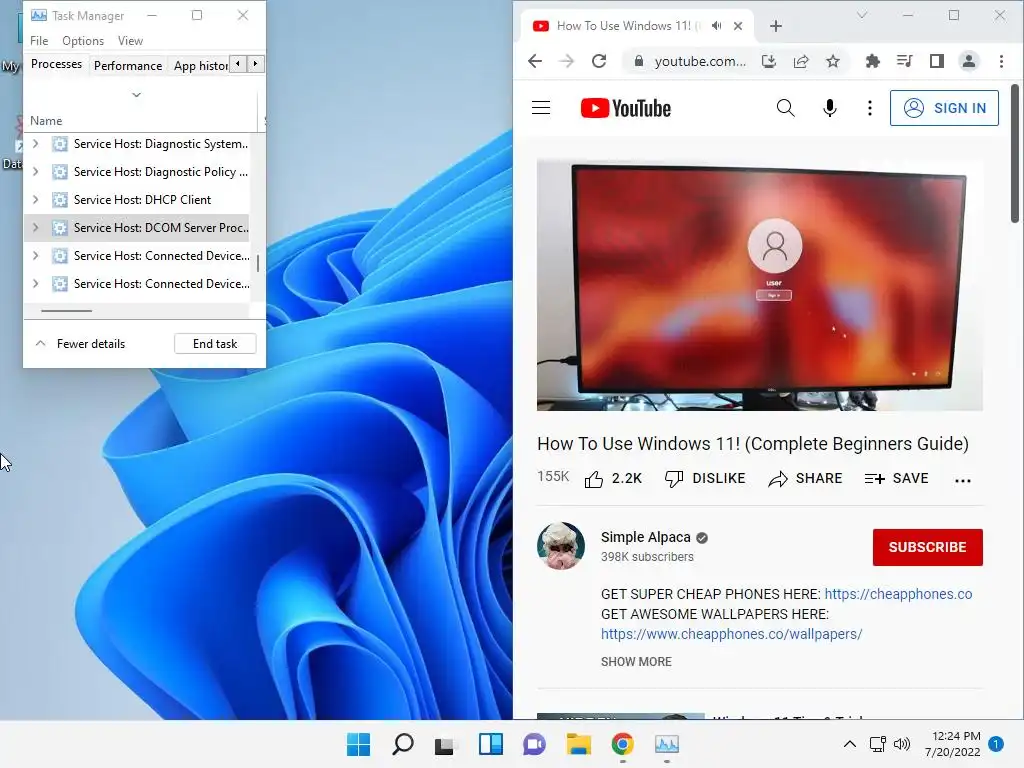
Task: Collapse Task Manager with Fewer details
Action: 80,344
